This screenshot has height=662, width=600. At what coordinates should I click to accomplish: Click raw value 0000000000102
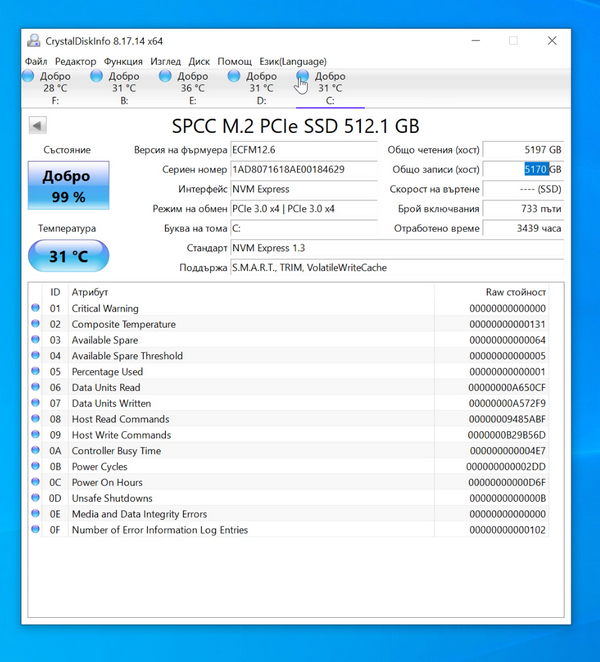[507, 530]
